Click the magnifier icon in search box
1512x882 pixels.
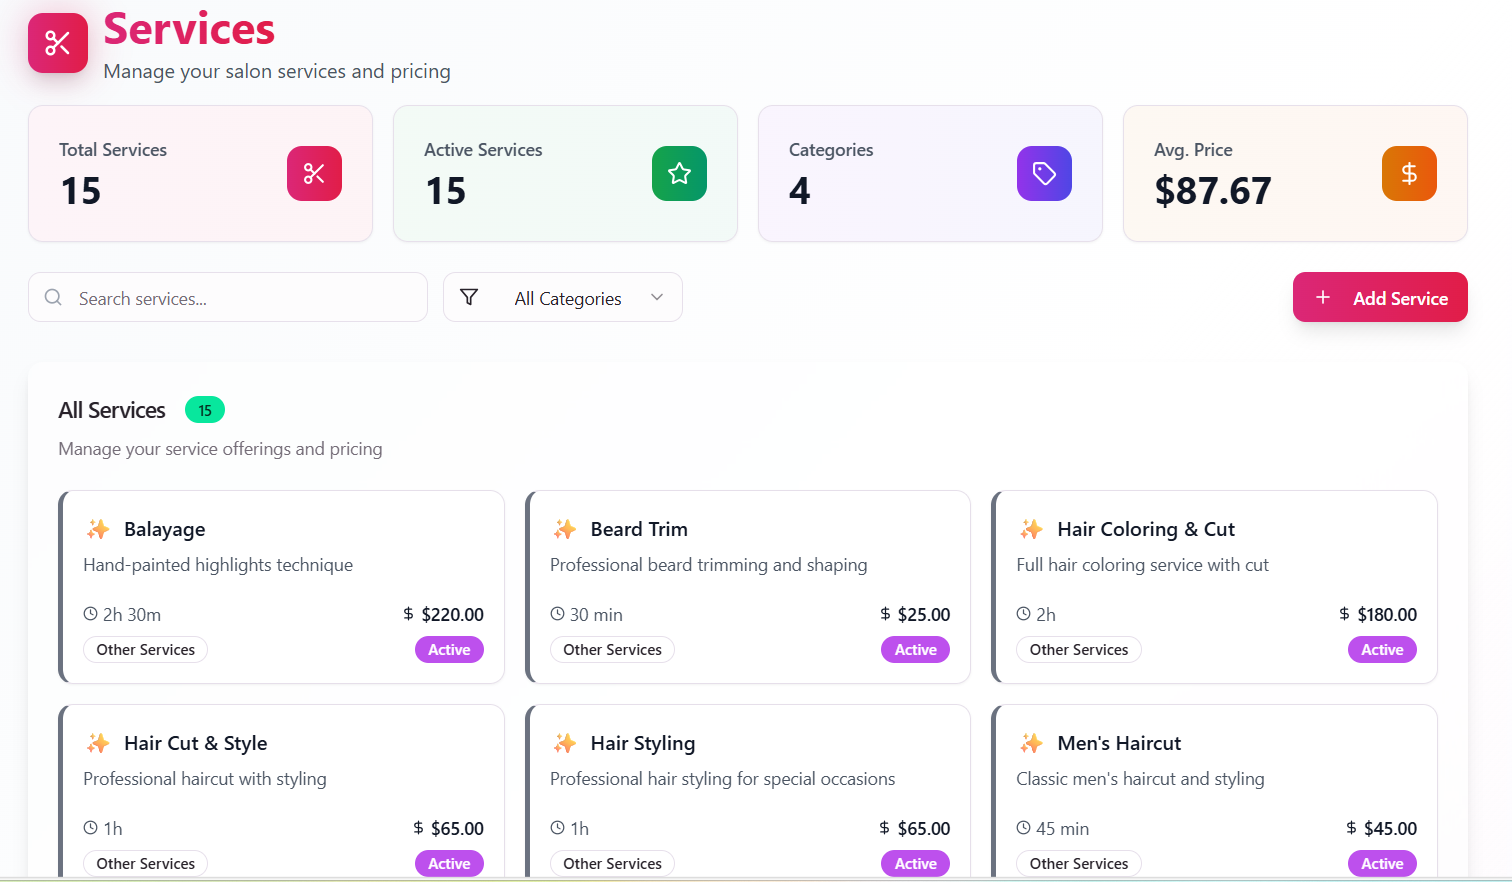(x=54, y=298)
